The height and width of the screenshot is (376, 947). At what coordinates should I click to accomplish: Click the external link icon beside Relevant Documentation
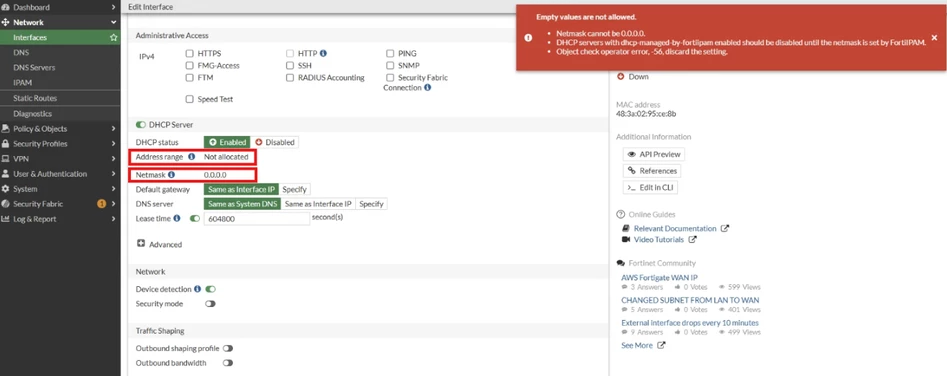pyautogui.click(x=725, y=229)
